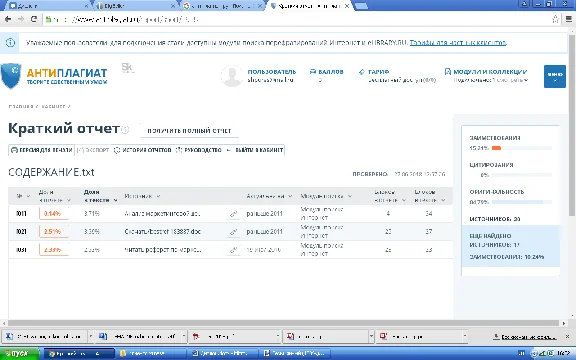Viewport: 576px width, 360px height.
Task: Click the Экспорт button
Action: [93, 150]
